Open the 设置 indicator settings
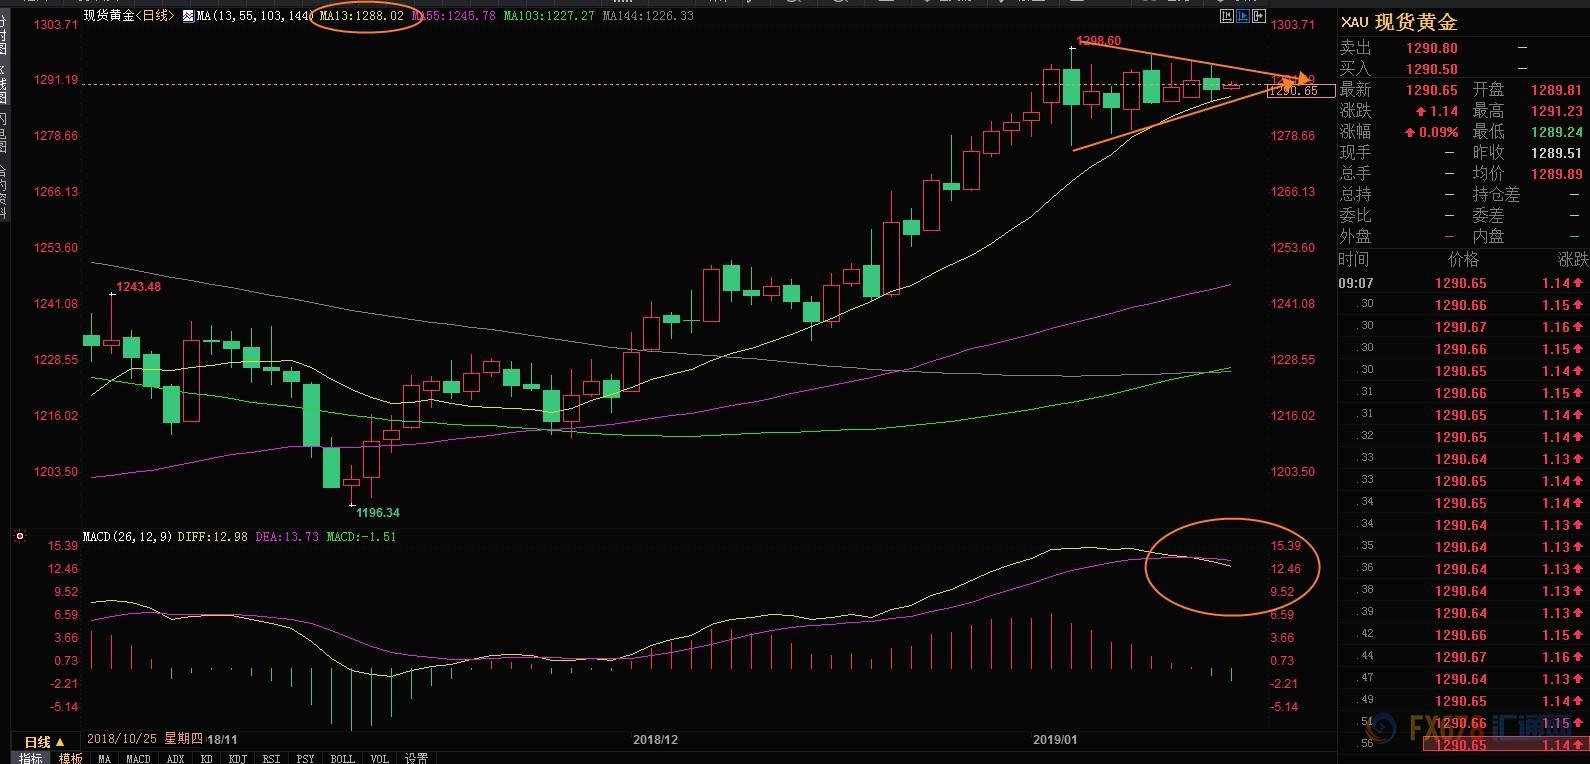The height and width of the screenshot is (764, 1590). click(x=417, y=758)
